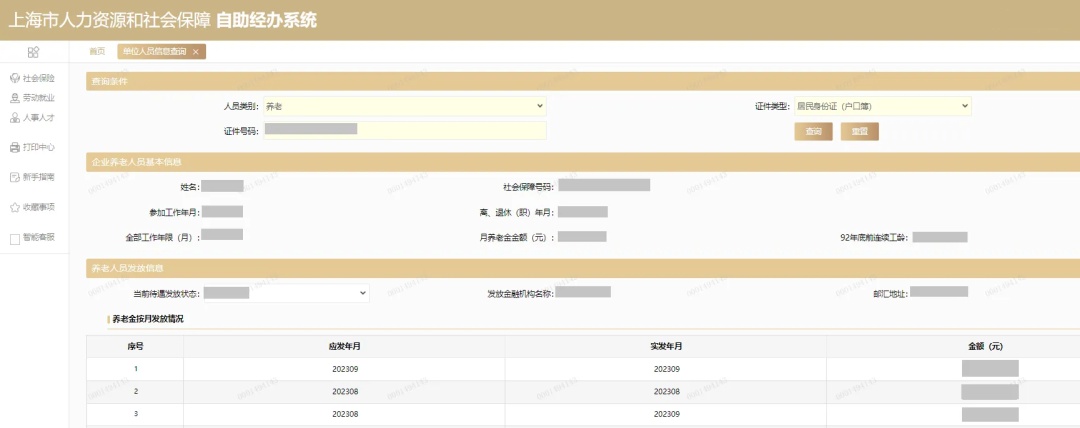
Task: Open the 人员类别 dropdown
Action: [x=405, y=106]
